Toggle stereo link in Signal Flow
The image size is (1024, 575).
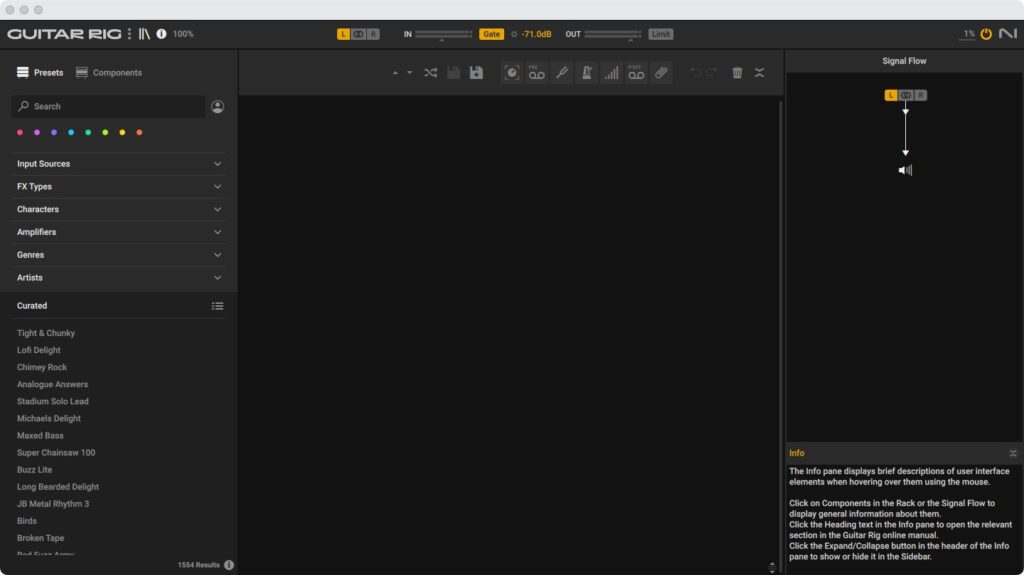[906, 95]
